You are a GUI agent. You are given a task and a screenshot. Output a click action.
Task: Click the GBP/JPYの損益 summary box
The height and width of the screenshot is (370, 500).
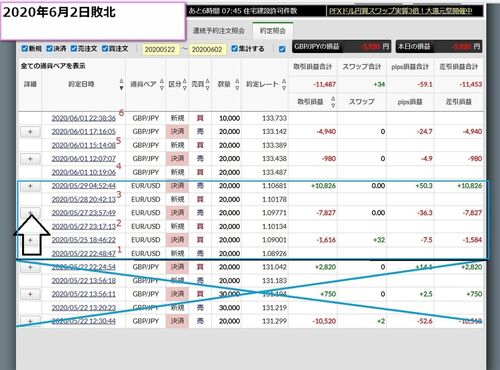342,46
